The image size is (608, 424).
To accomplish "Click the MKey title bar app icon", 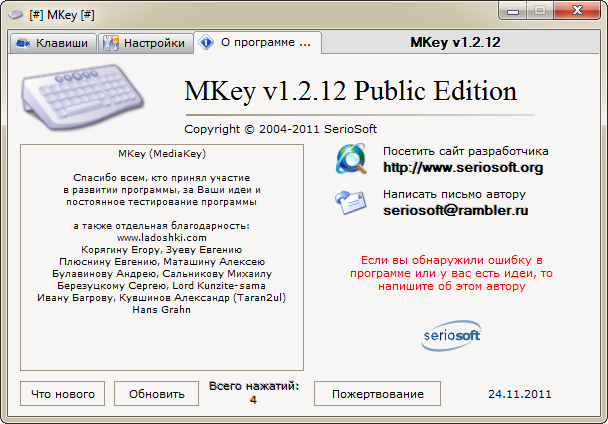I will coord(16,15).
